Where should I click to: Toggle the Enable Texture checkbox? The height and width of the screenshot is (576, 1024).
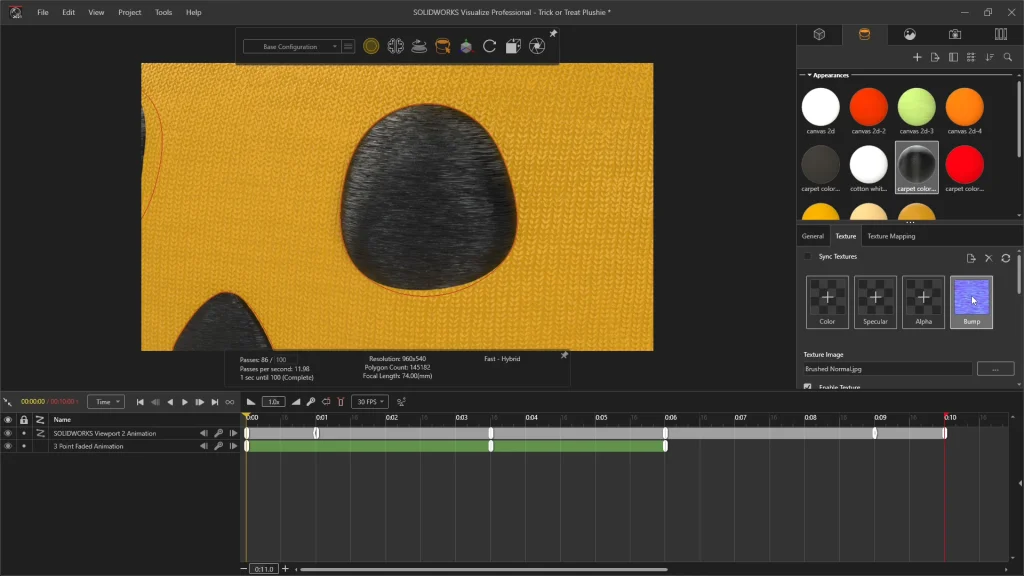808,387
